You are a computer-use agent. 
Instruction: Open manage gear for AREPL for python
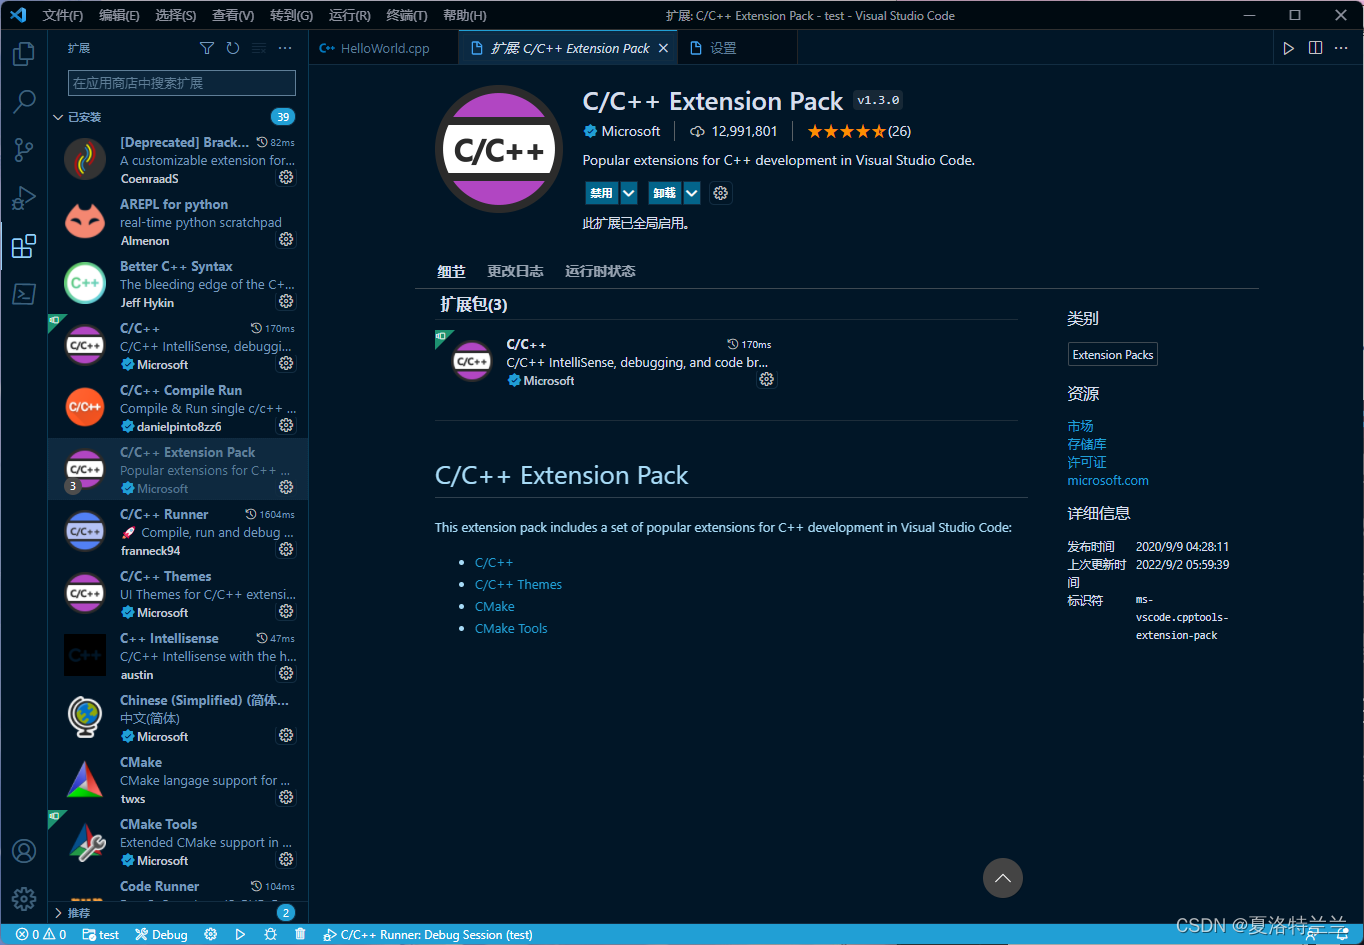[286, 239]
